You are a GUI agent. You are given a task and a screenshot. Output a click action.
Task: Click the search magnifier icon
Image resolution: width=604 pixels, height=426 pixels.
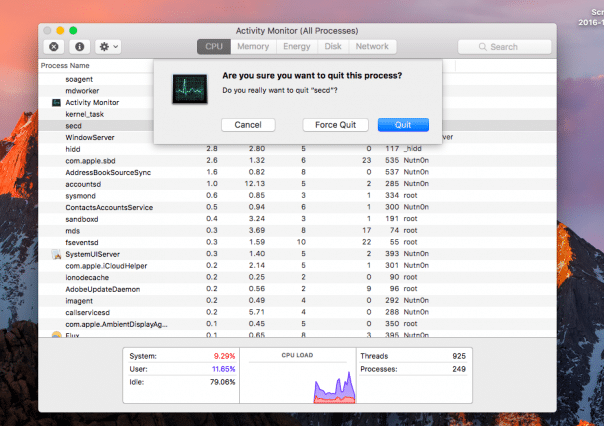pos(482,47)
